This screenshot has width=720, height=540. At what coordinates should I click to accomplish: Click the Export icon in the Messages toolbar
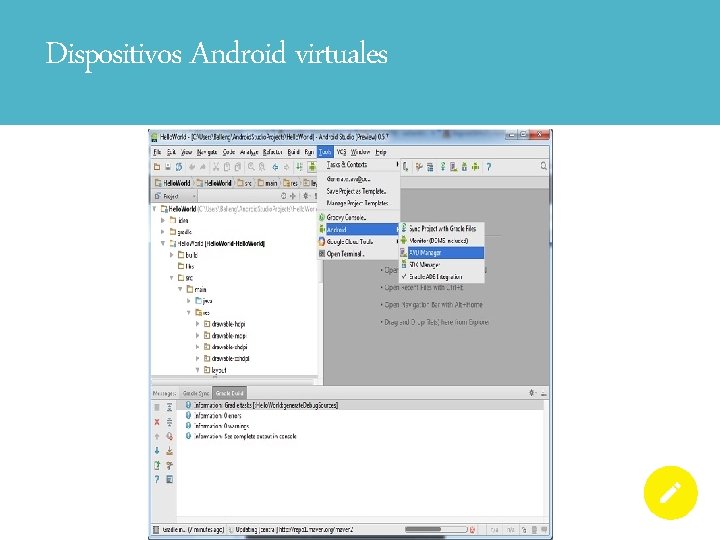click(x=157, y=466)
